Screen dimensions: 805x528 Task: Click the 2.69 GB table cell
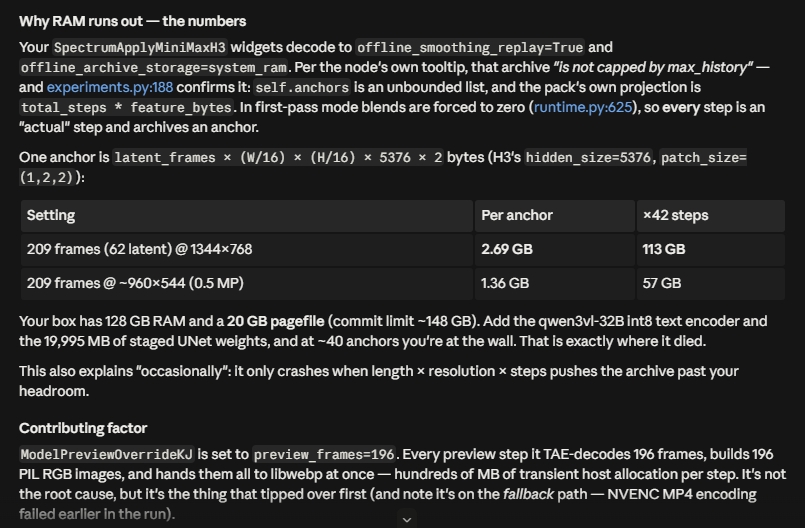coord(555,250)
